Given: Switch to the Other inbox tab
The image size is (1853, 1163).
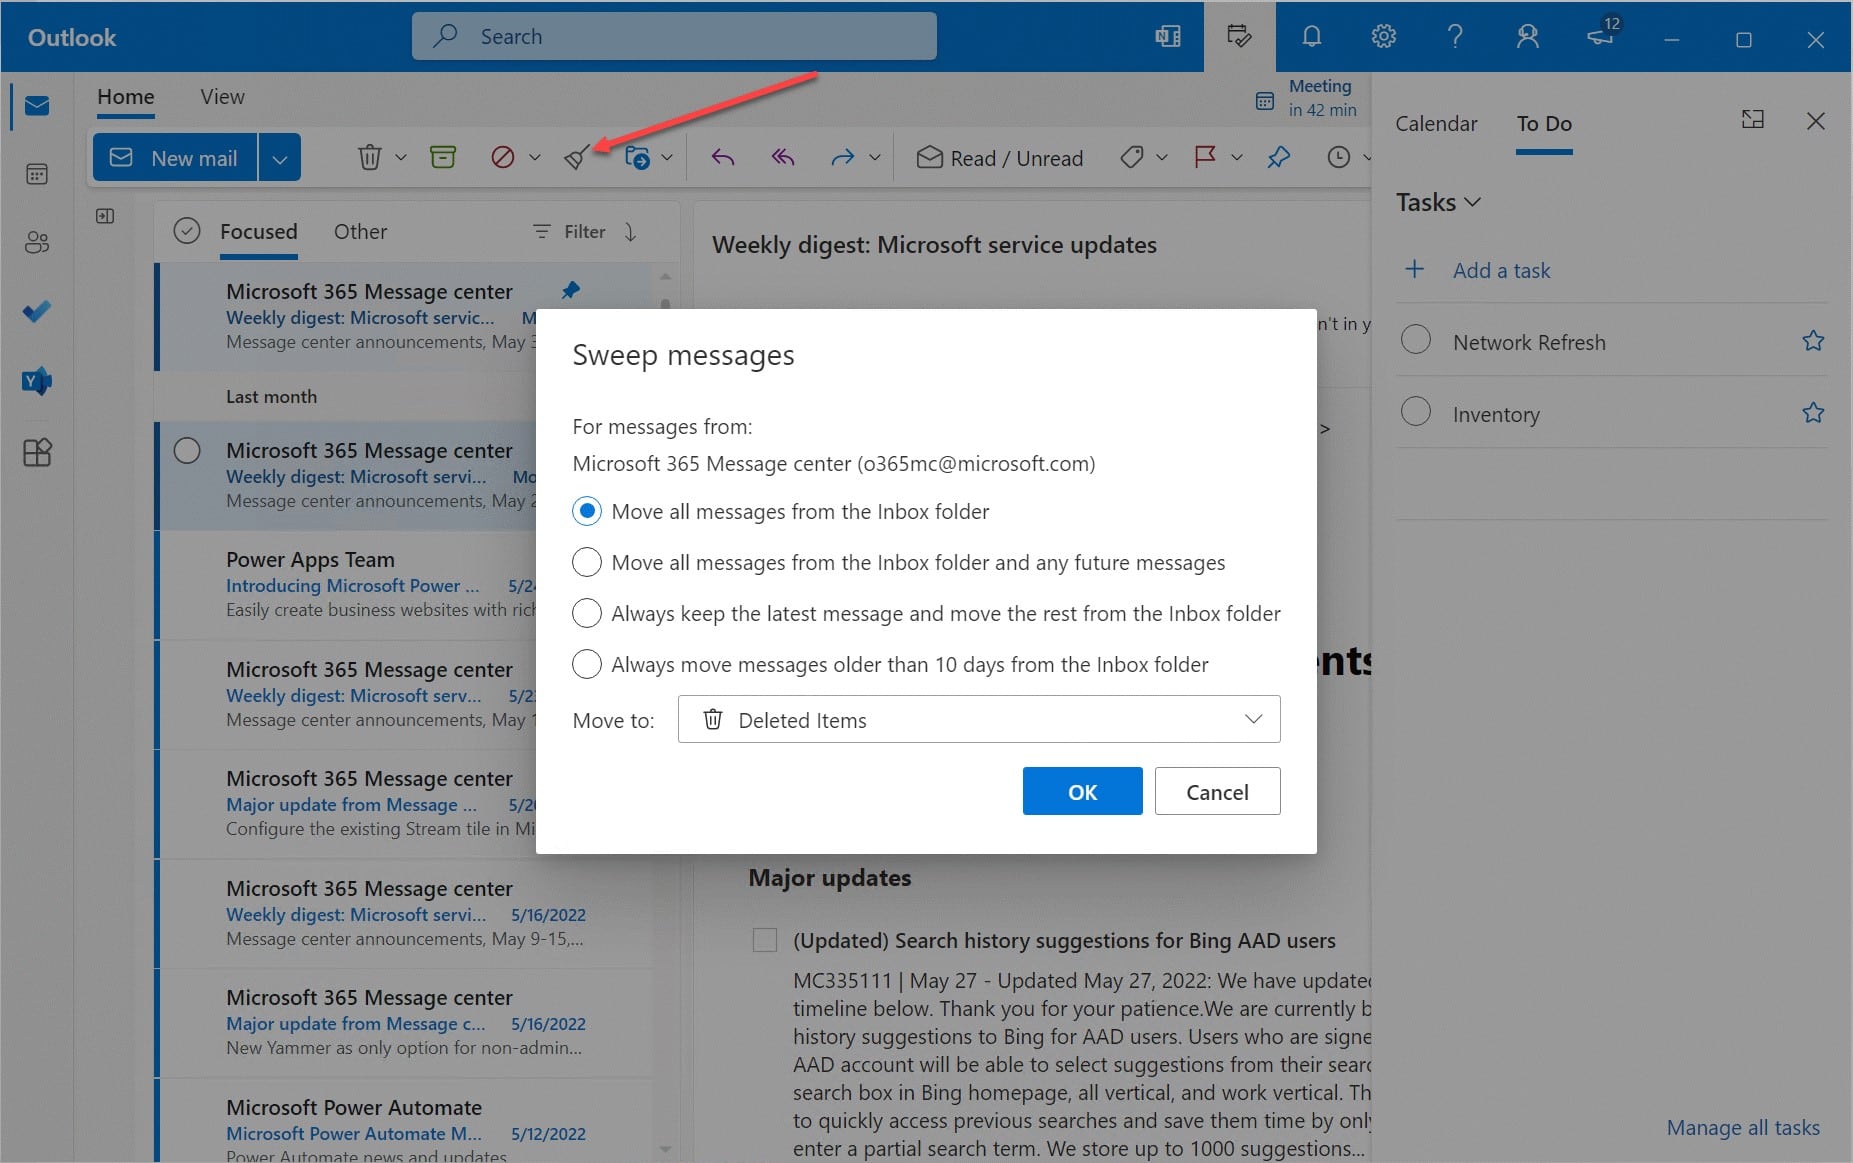Looking at the screenshot, I should [360, 231].
